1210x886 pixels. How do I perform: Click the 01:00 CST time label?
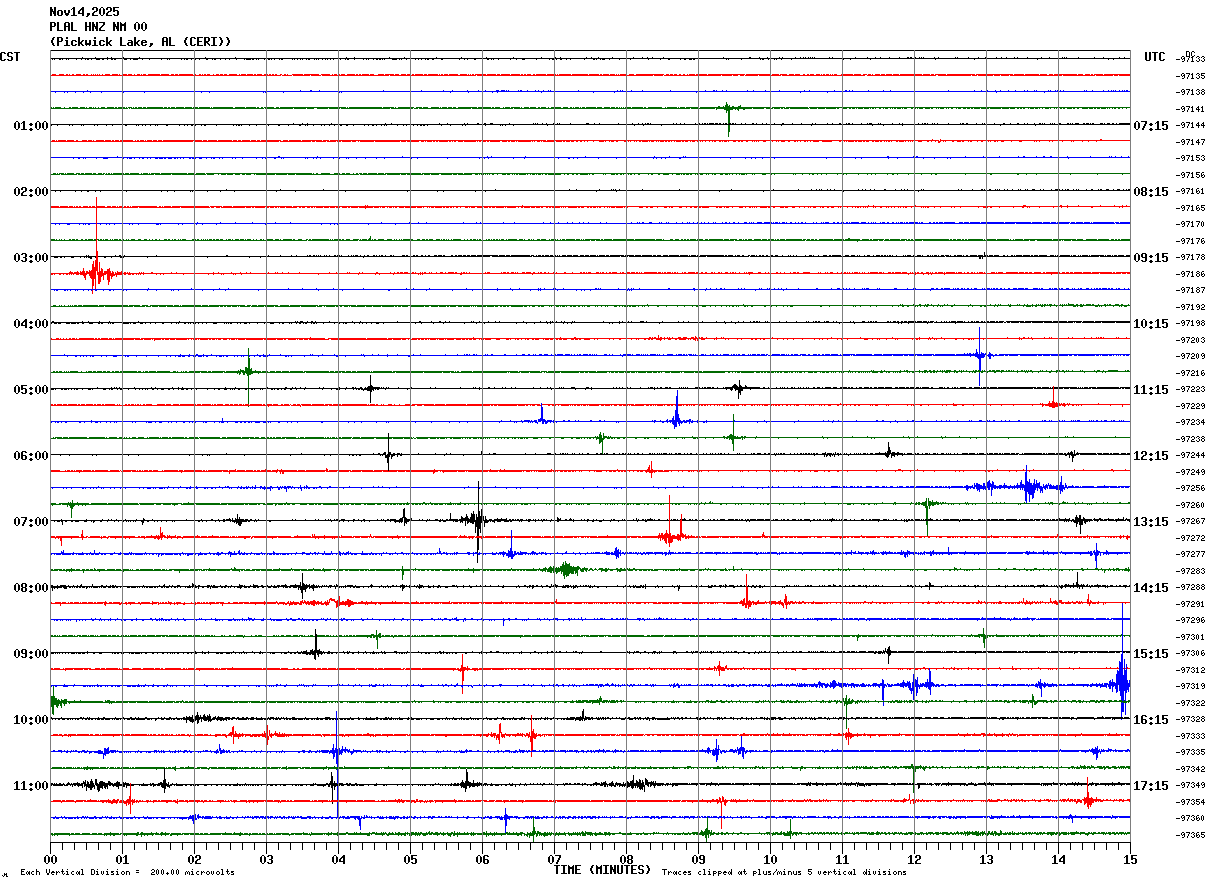tap(30, 126)
